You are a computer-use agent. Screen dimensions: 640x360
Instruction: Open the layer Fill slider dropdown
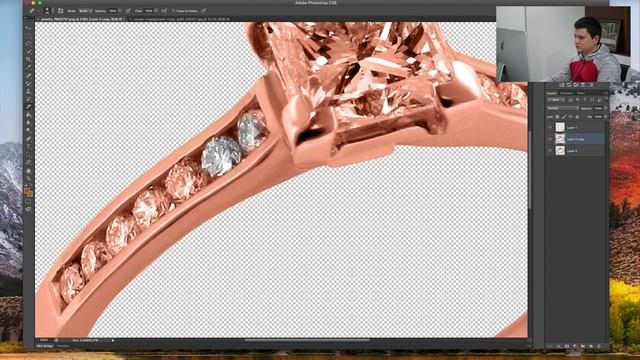(606, 117)
